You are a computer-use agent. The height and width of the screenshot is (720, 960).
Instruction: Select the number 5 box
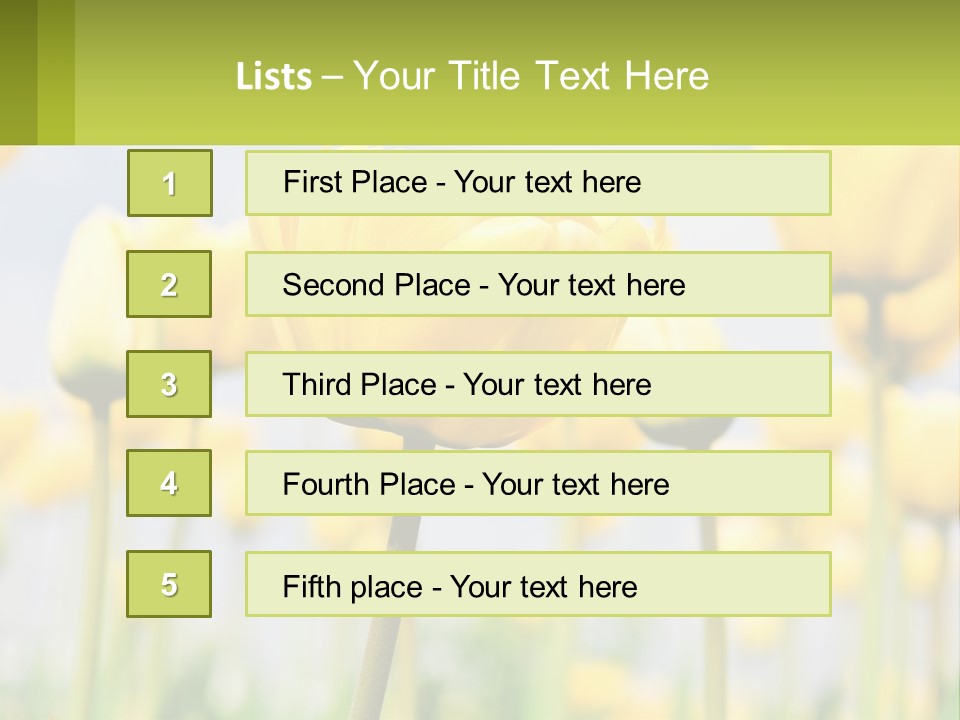click(169, 584)
